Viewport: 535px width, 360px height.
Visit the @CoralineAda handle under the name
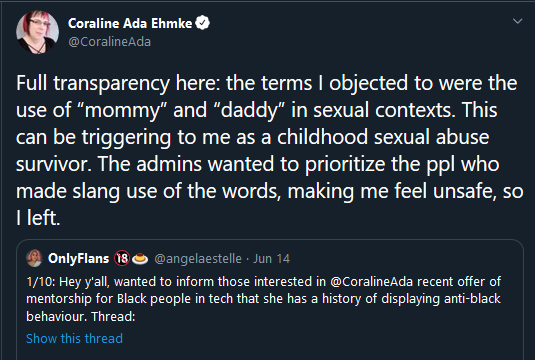click(109, 42)
